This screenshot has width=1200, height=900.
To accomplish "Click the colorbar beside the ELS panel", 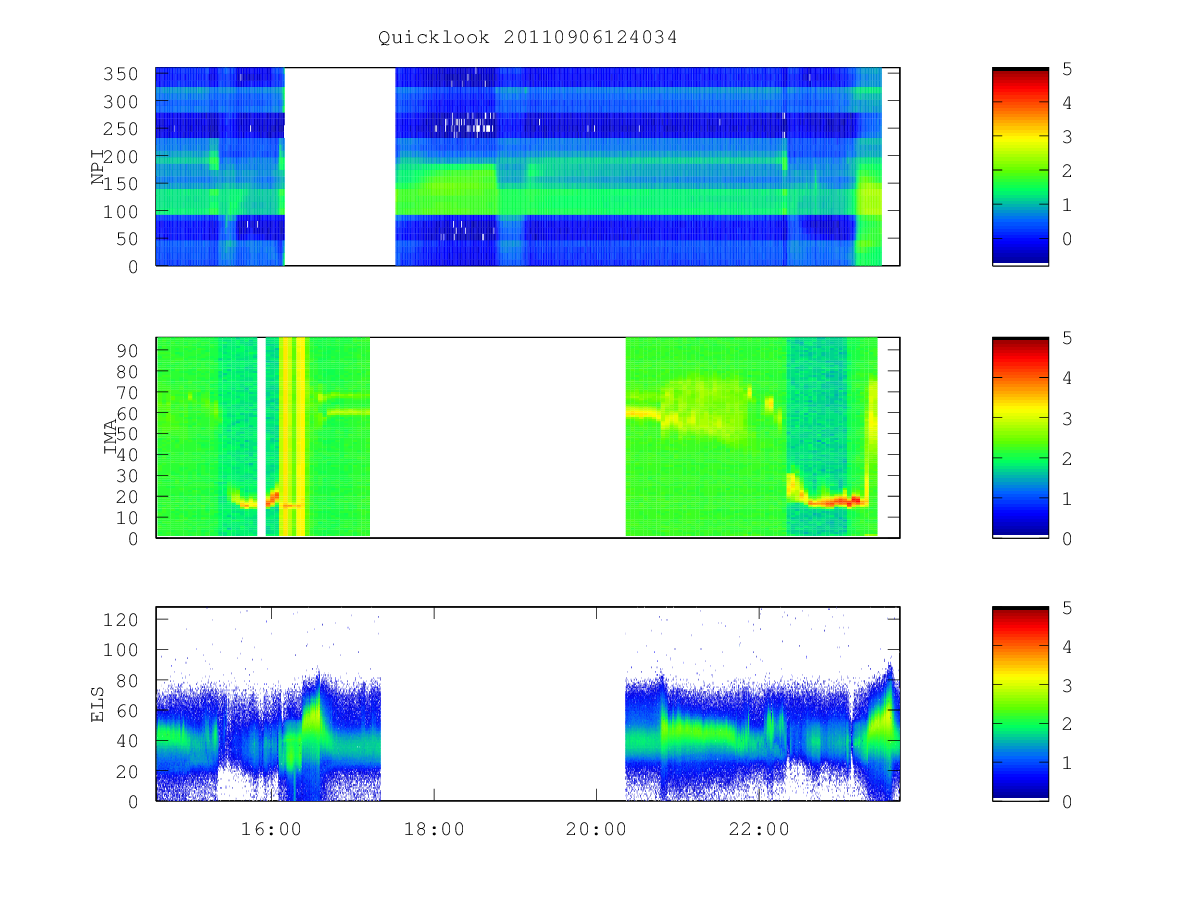I will [x=1020, y=704].
